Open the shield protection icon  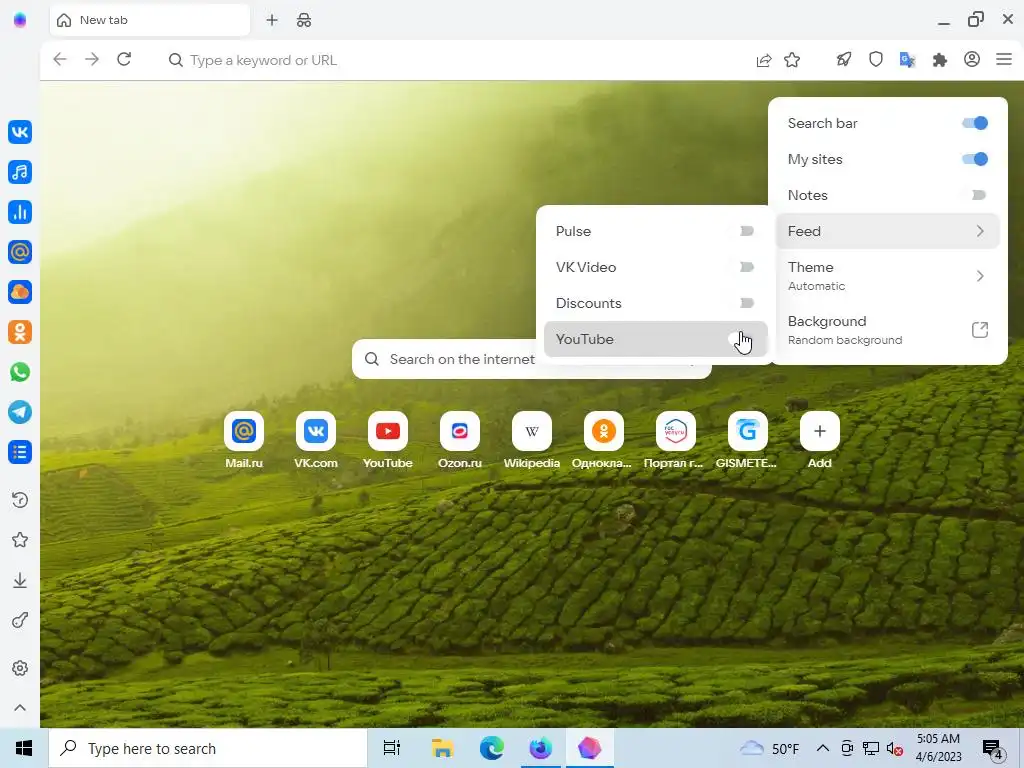(x=876, y=60)
